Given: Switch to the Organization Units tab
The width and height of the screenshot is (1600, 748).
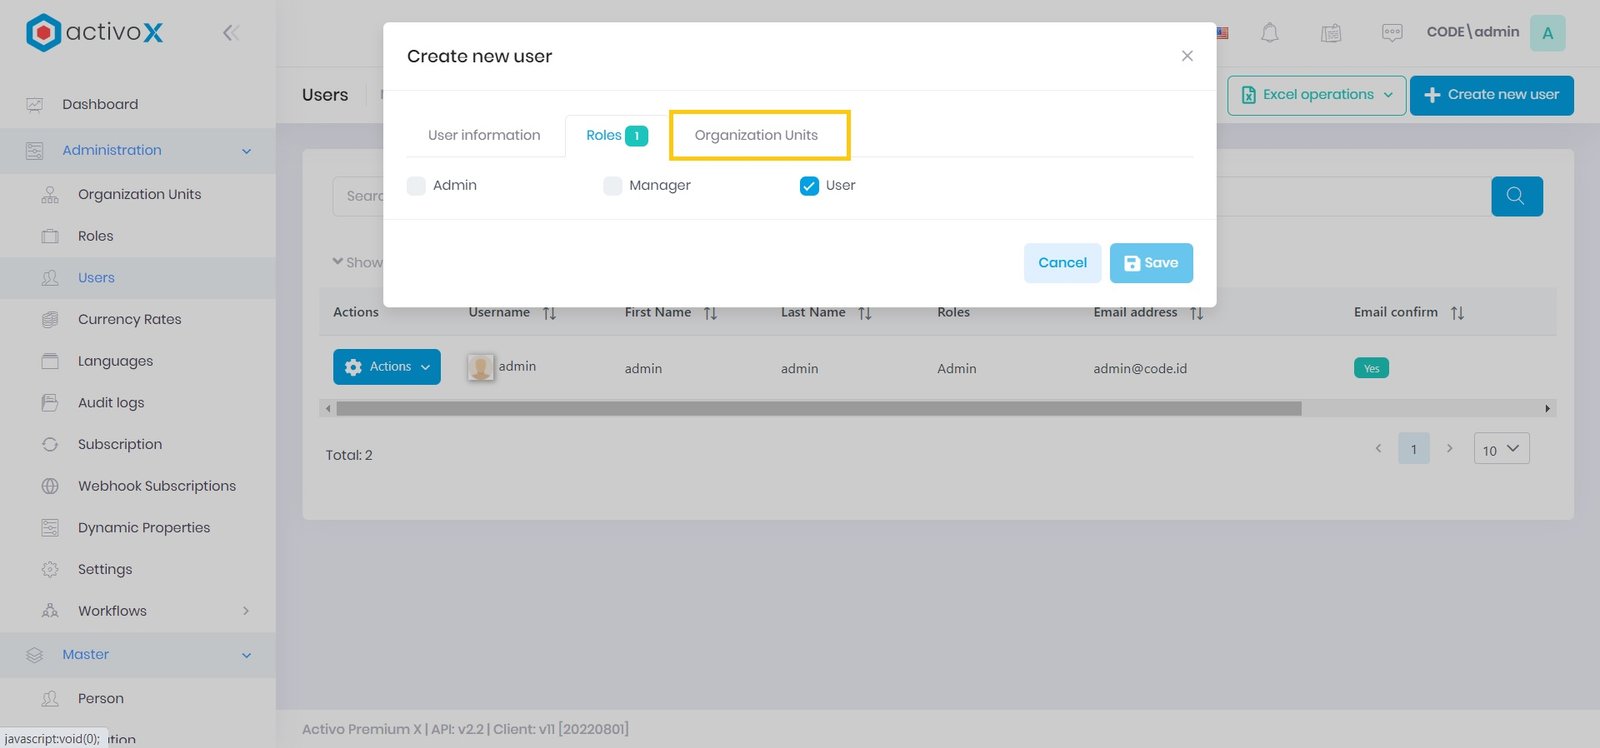Looking at the screenshot, I should (x=756, y=136).
